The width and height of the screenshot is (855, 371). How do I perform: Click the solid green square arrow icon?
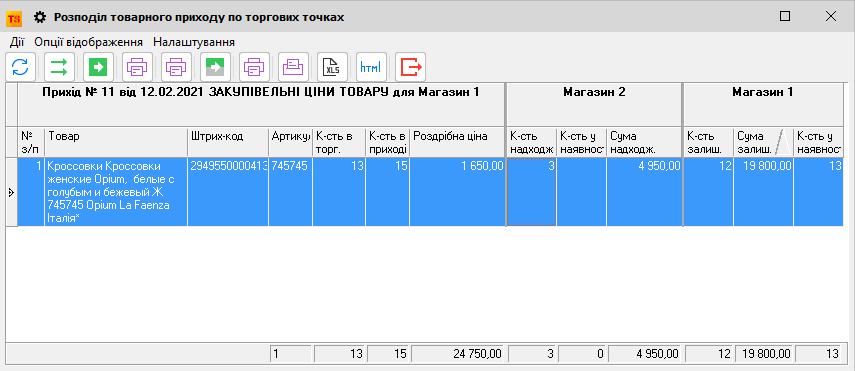click(x=98, y=68)
